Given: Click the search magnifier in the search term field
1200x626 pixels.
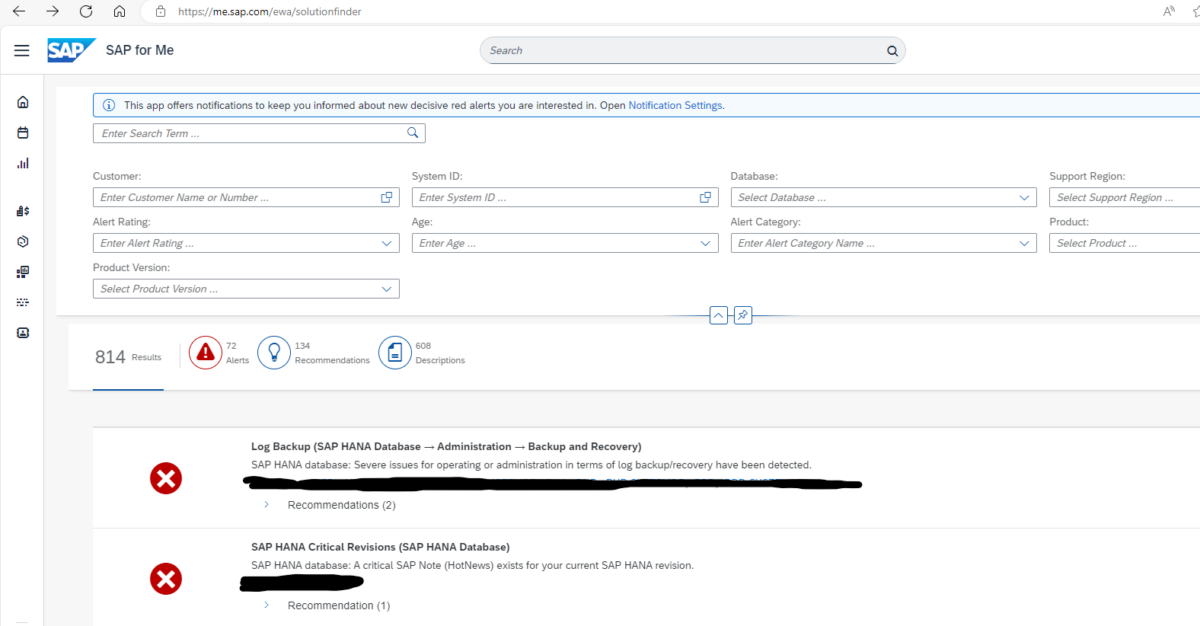Looking at the screenshot, I should 411,132.
